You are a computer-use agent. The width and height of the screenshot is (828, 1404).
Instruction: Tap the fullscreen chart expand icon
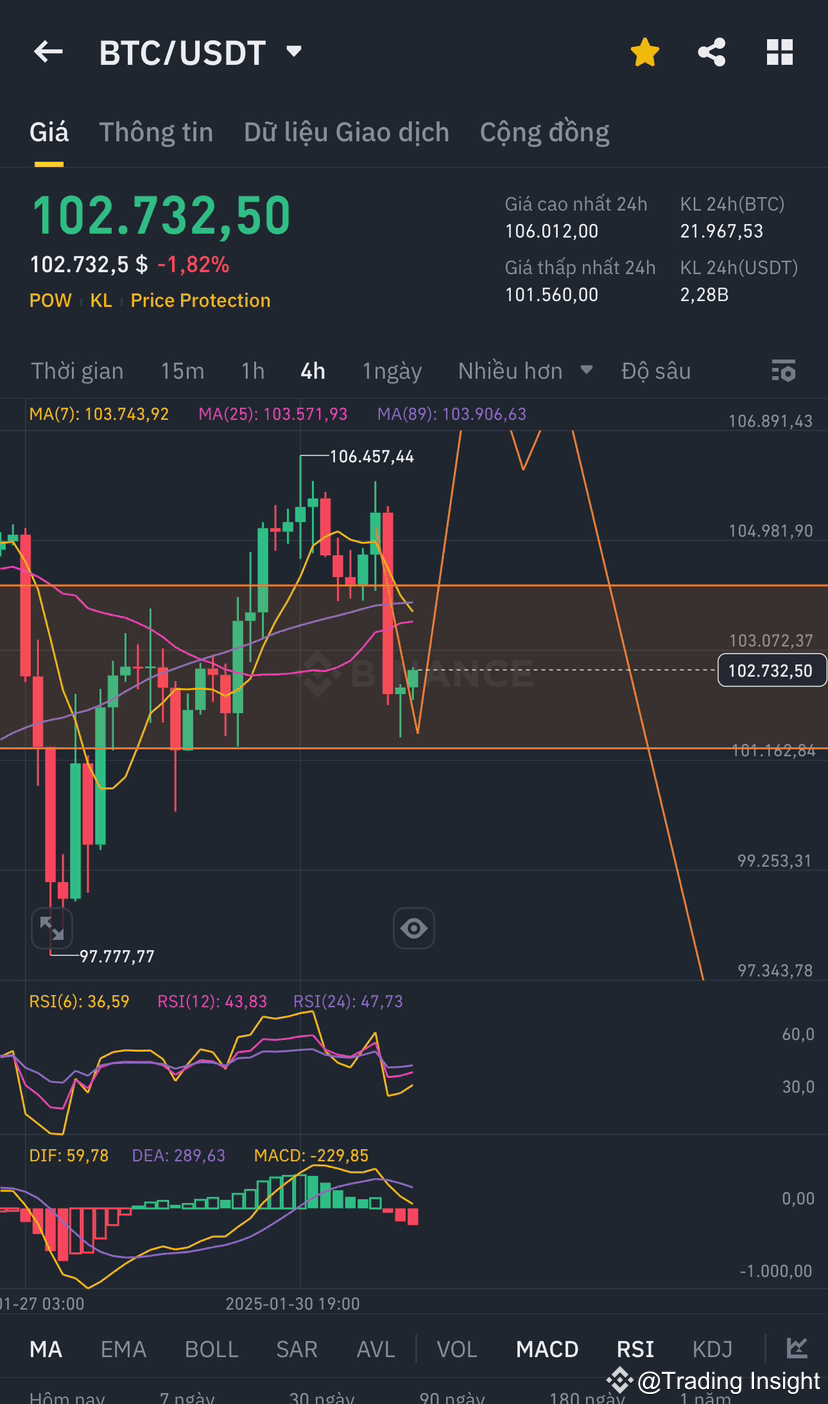pos(52,928)
